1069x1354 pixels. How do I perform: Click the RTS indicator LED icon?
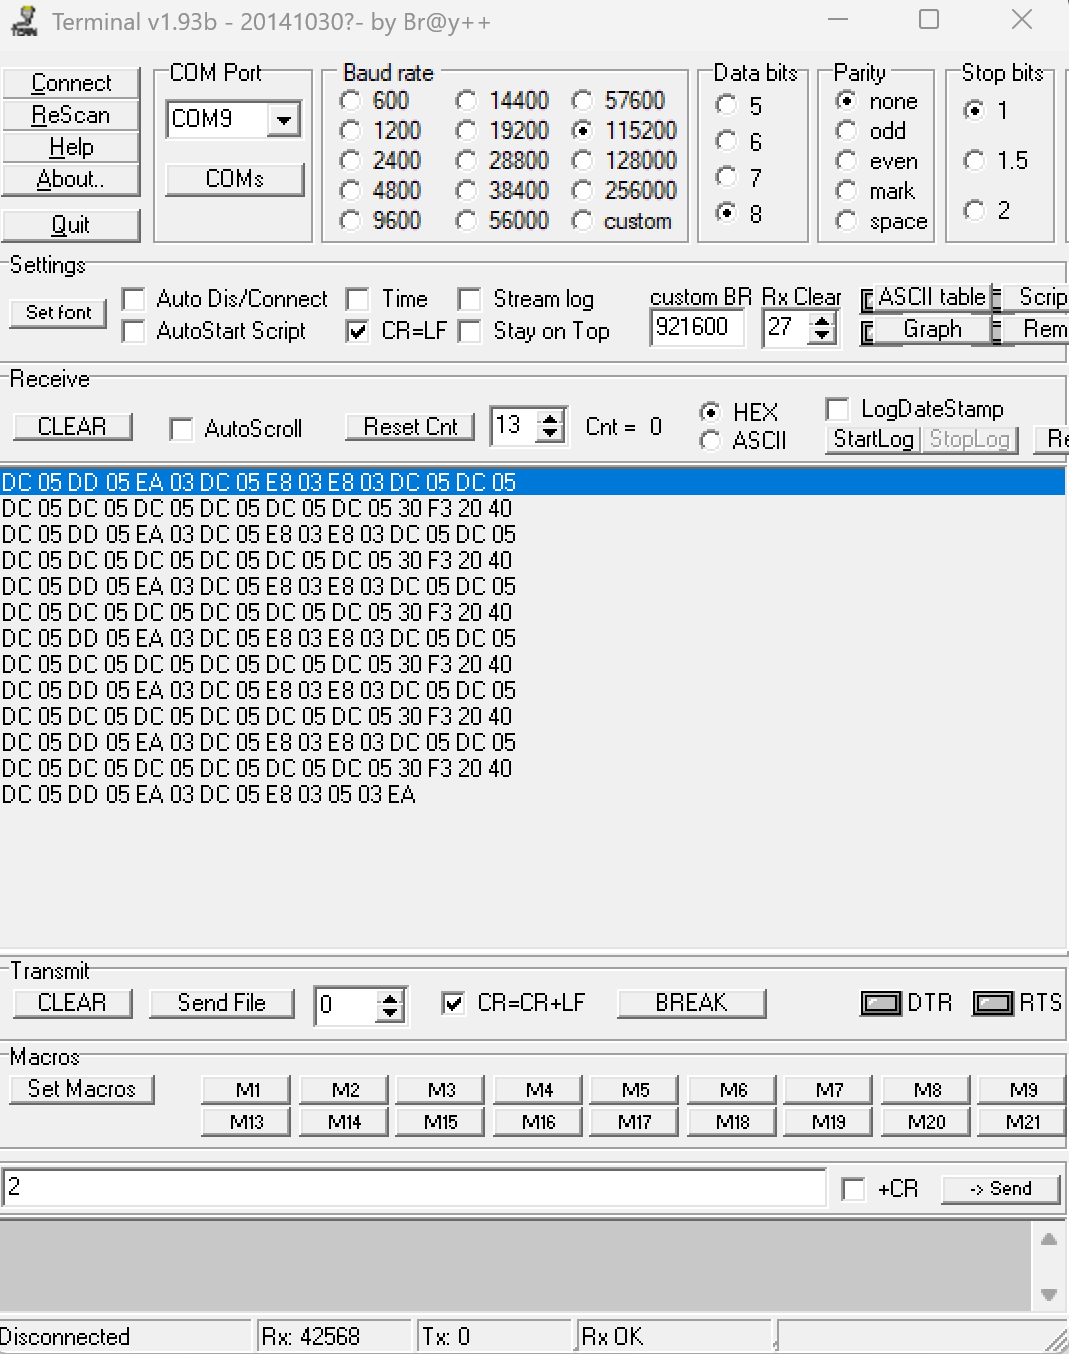[x=993, y=1003]
